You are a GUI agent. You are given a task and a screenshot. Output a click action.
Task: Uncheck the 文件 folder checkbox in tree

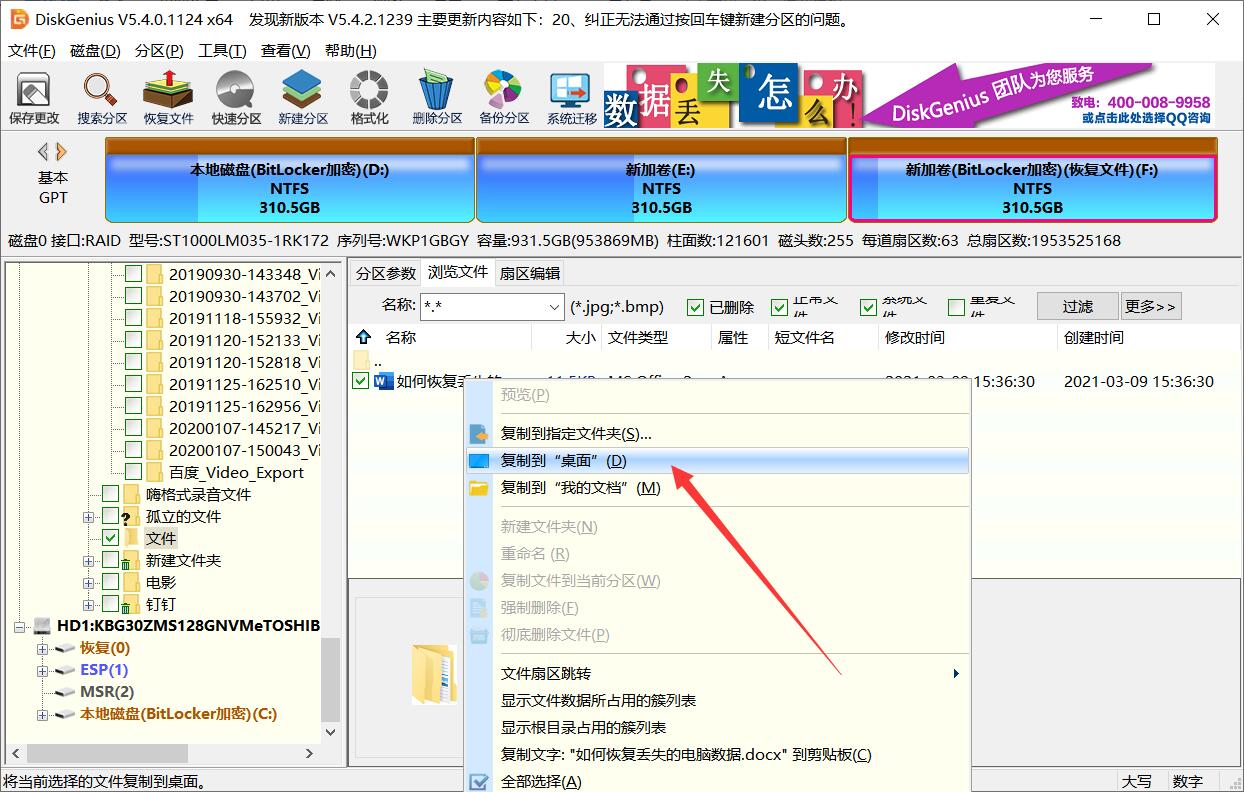111,538
